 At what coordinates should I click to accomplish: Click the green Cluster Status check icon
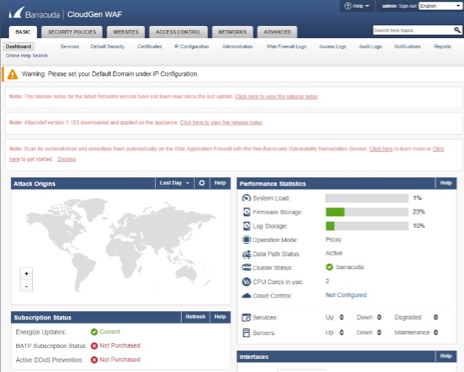[329, 267]
